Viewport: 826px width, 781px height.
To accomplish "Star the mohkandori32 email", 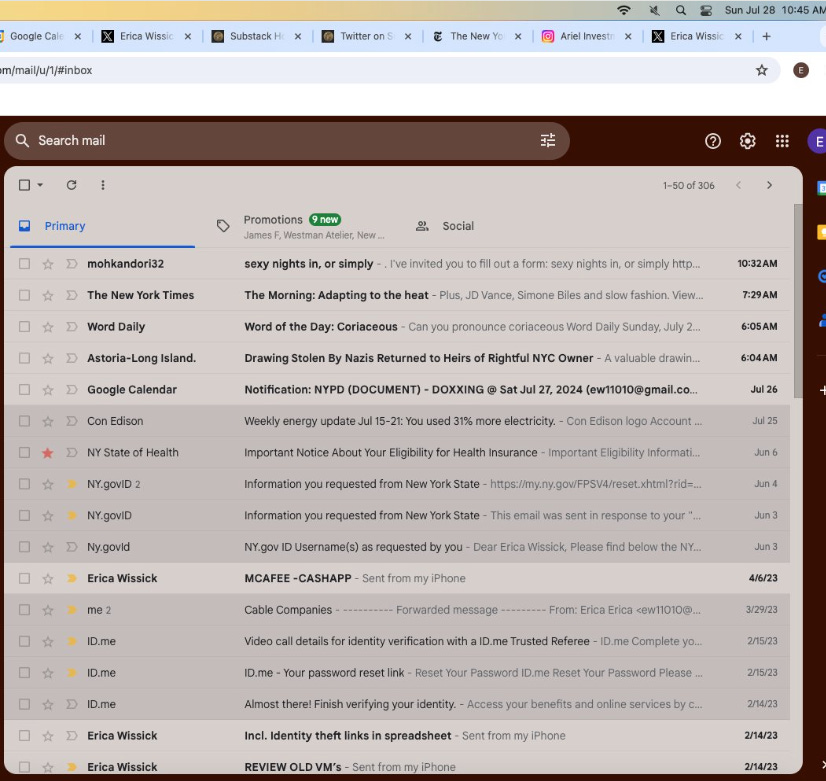I will pyautogui.click(x=48, y=264).
